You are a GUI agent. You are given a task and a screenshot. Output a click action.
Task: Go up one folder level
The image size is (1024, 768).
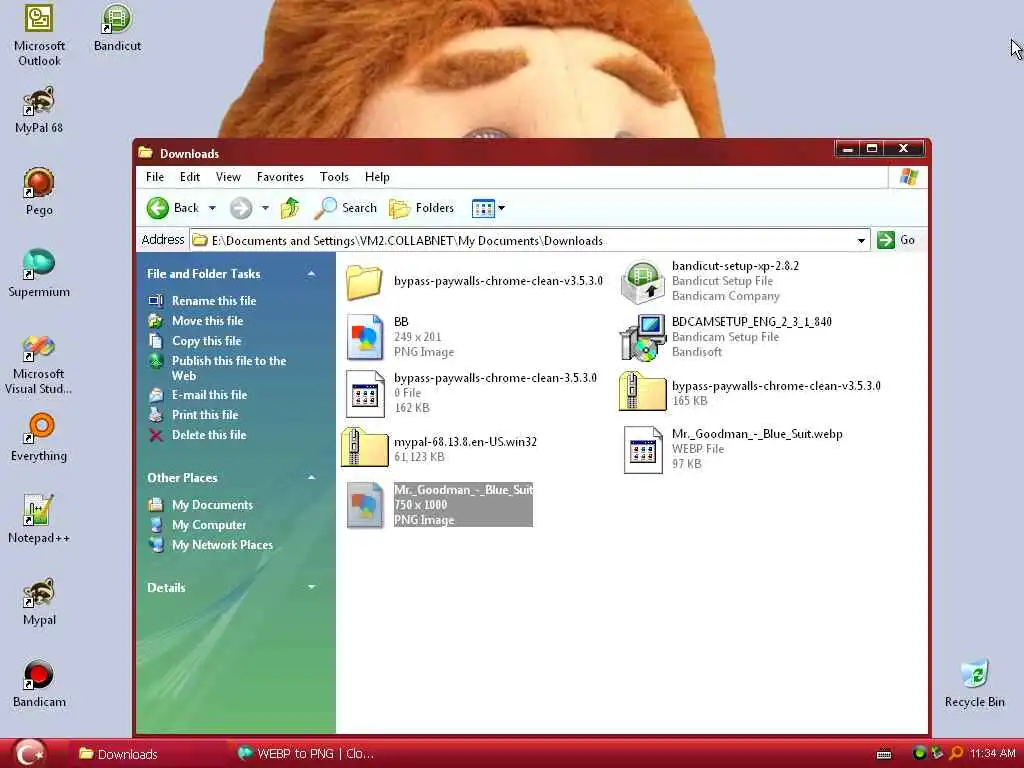click(290, 208)
